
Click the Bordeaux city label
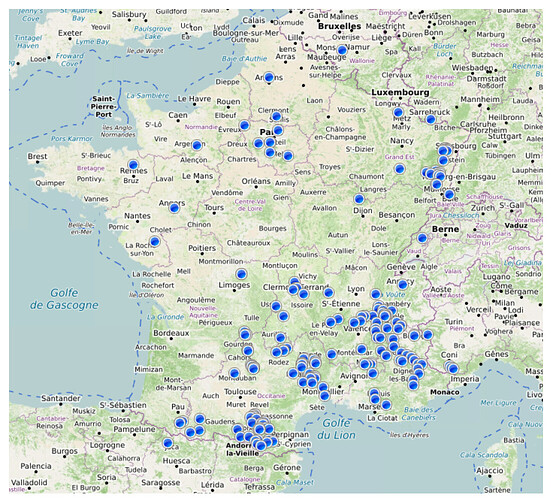[171, 333]
